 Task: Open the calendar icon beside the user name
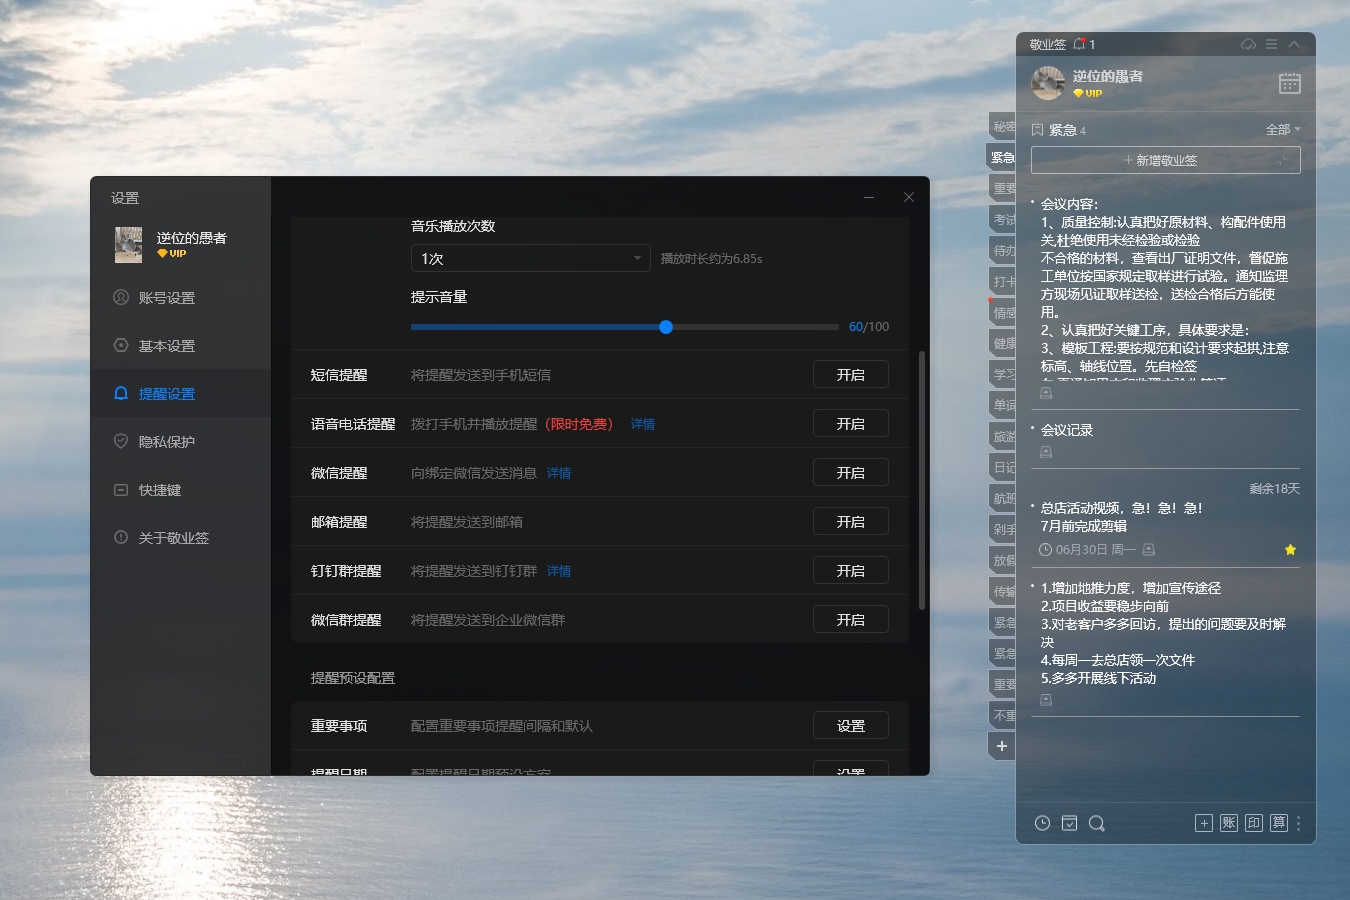[1290, 84]
